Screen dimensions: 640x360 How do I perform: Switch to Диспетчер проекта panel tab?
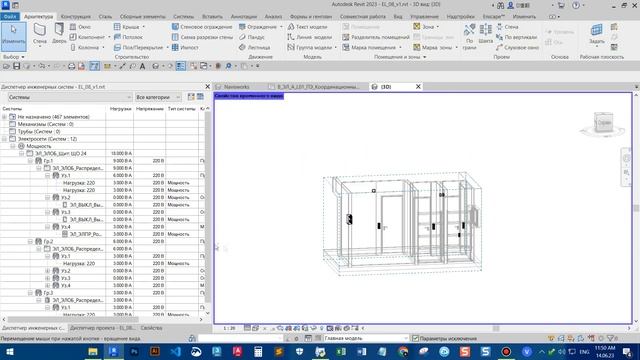[x=102, y=328]
